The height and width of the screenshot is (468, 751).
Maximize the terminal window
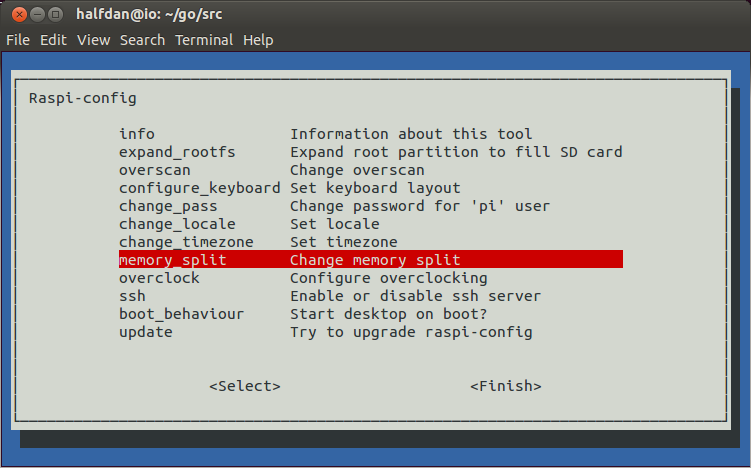pyautogui.click(x=56, y=14)
